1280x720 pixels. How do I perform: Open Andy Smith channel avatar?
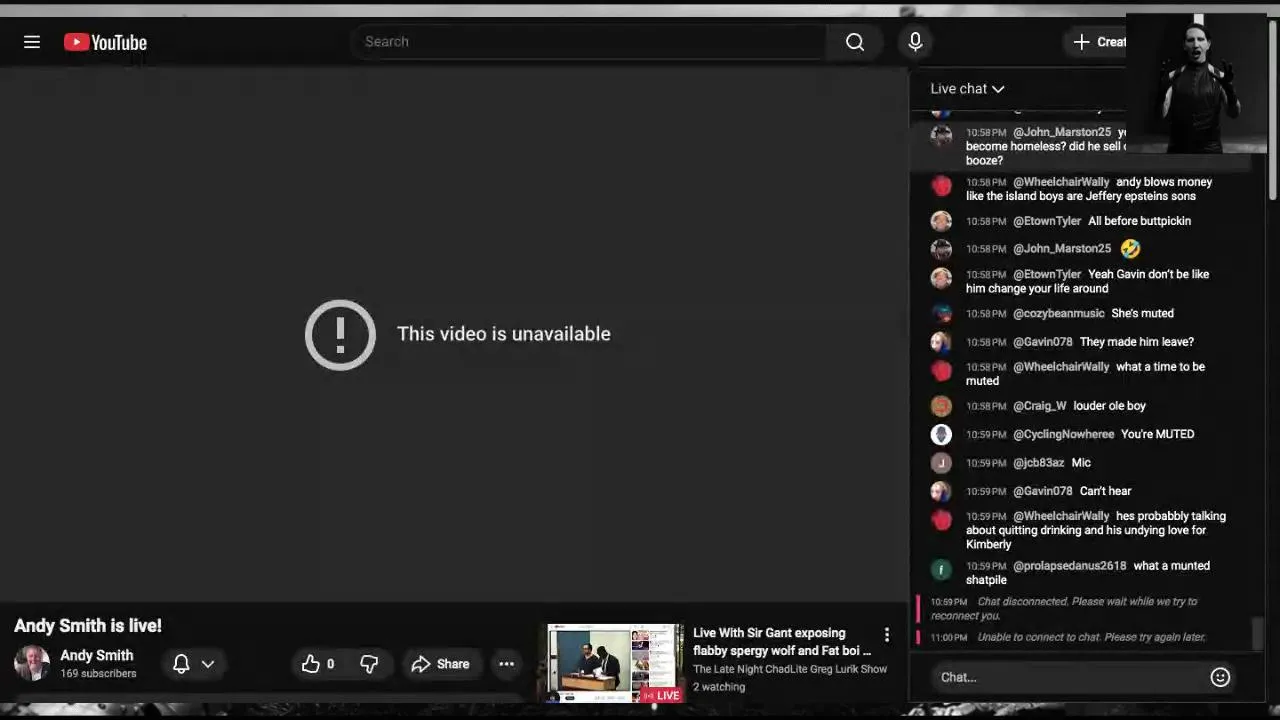31,663
